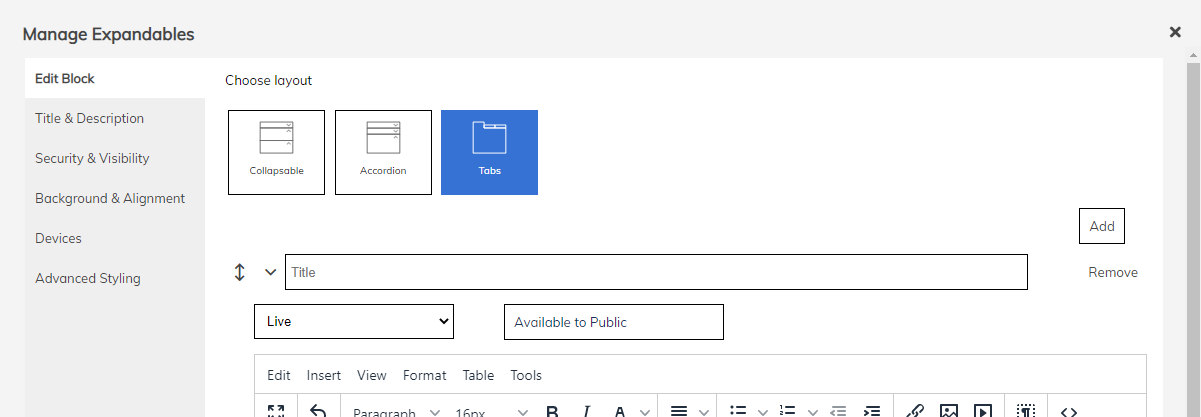Click the insert image icon
Viewport: 1201px width, 417px height.
949,411
